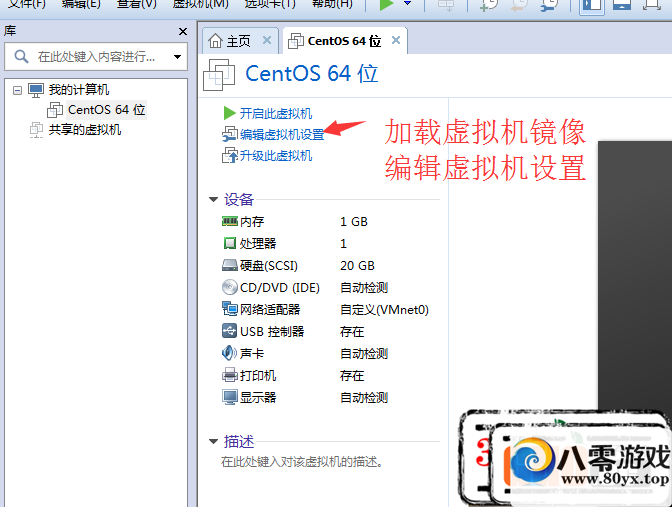Image resolution: width=672 pixels, height=507 pixels.
Task: Click the green power-on play toolbar button
Action: point(386,4)
